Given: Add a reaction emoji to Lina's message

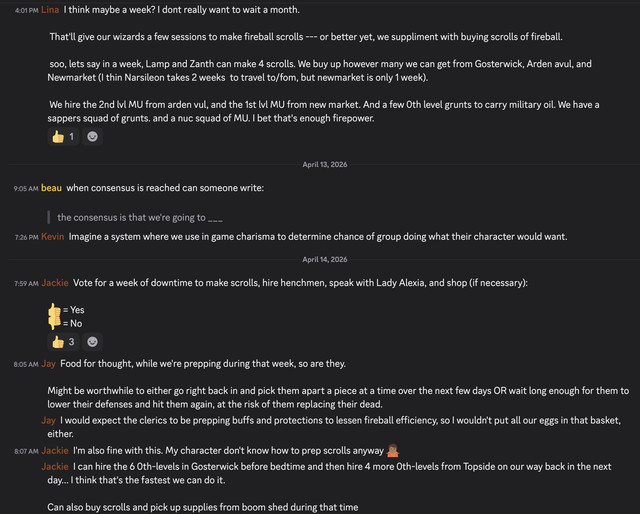Looking at the screenshot, I should [92, 137].
